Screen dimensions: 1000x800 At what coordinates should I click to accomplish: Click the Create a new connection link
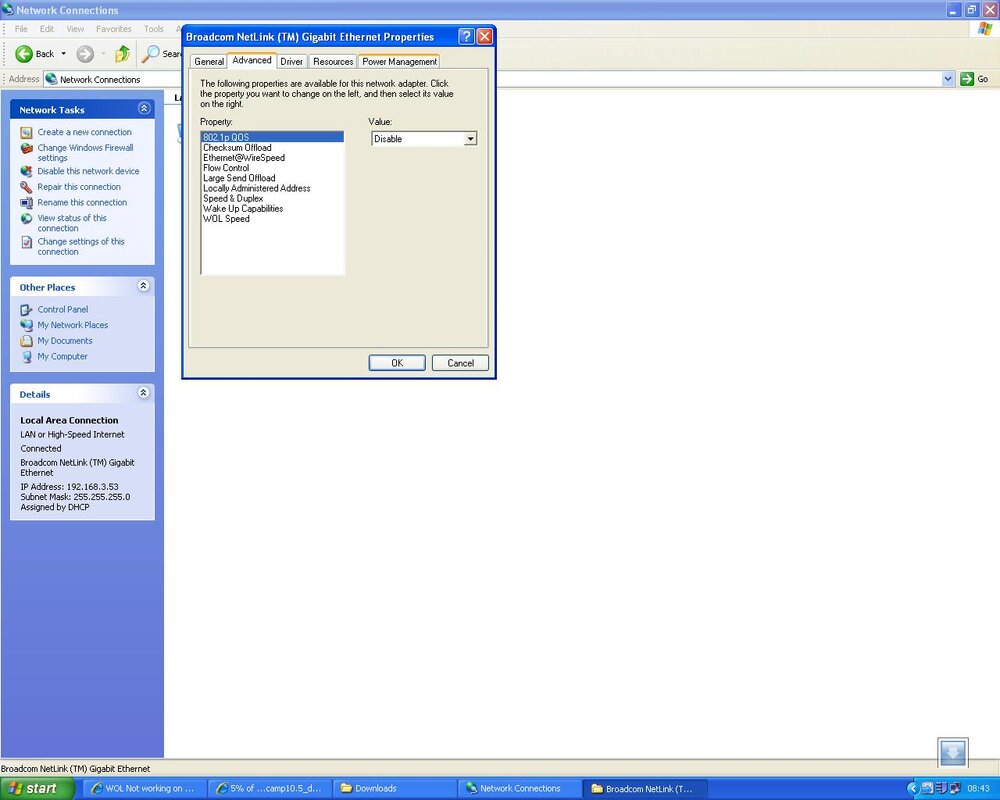point(84,132)
